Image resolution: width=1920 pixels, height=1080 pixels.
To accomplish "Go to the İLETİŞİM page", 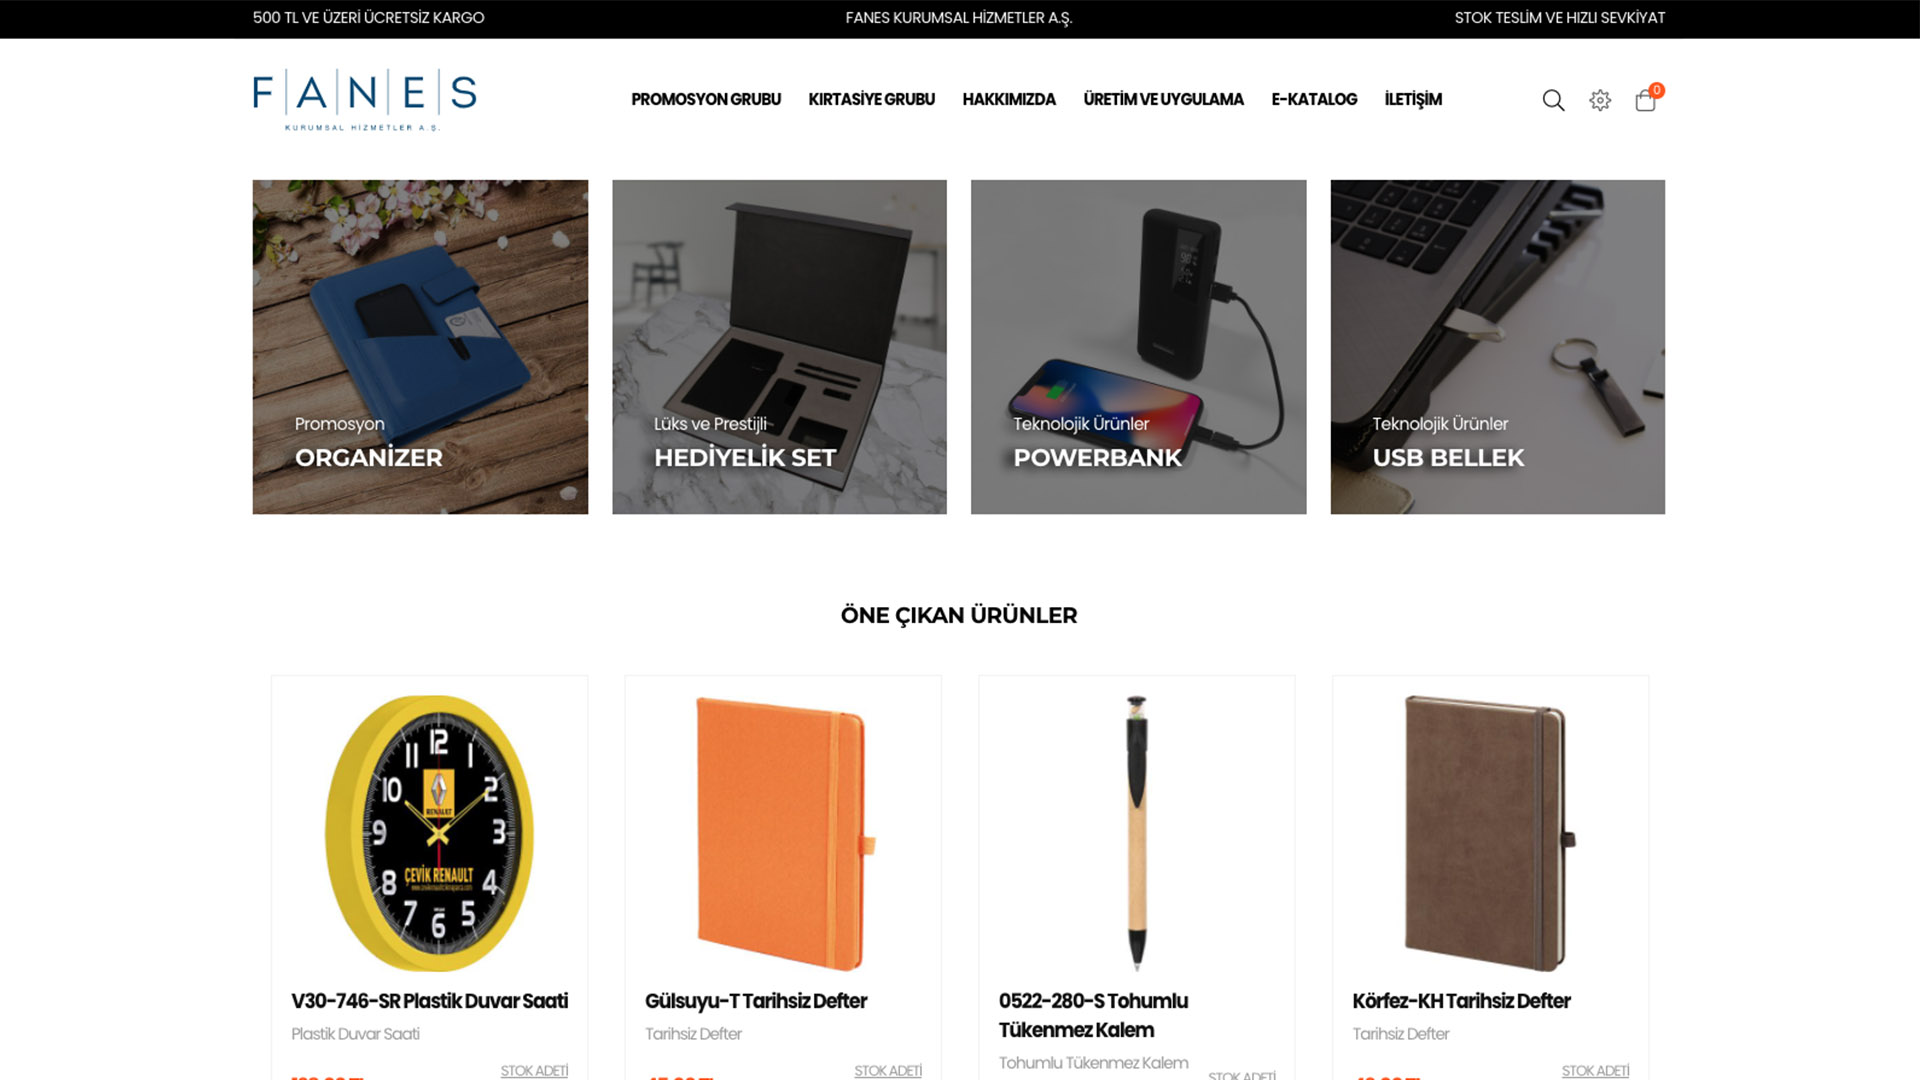I will point(1413,99).
